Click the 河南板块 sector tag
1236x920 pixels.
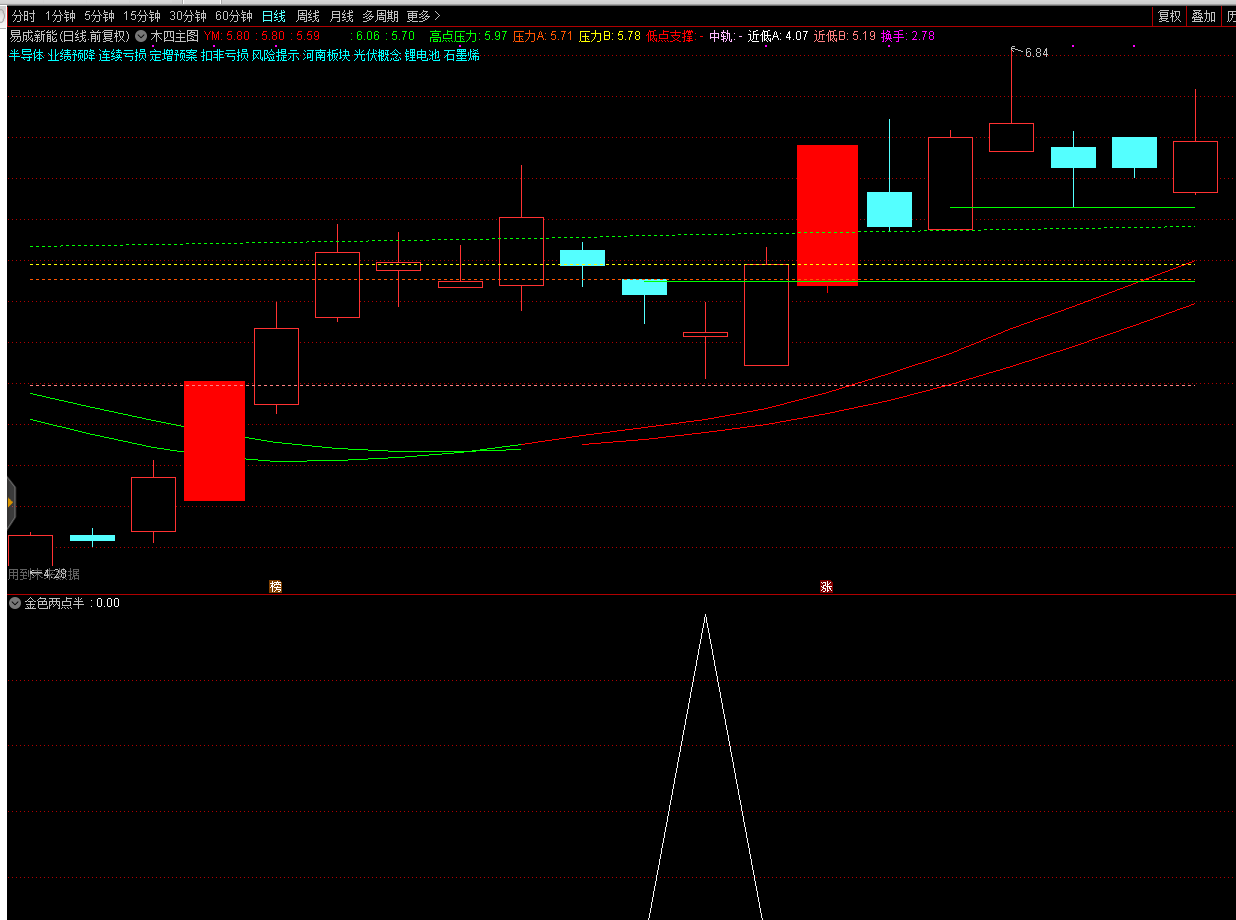(x=326, y=55)
